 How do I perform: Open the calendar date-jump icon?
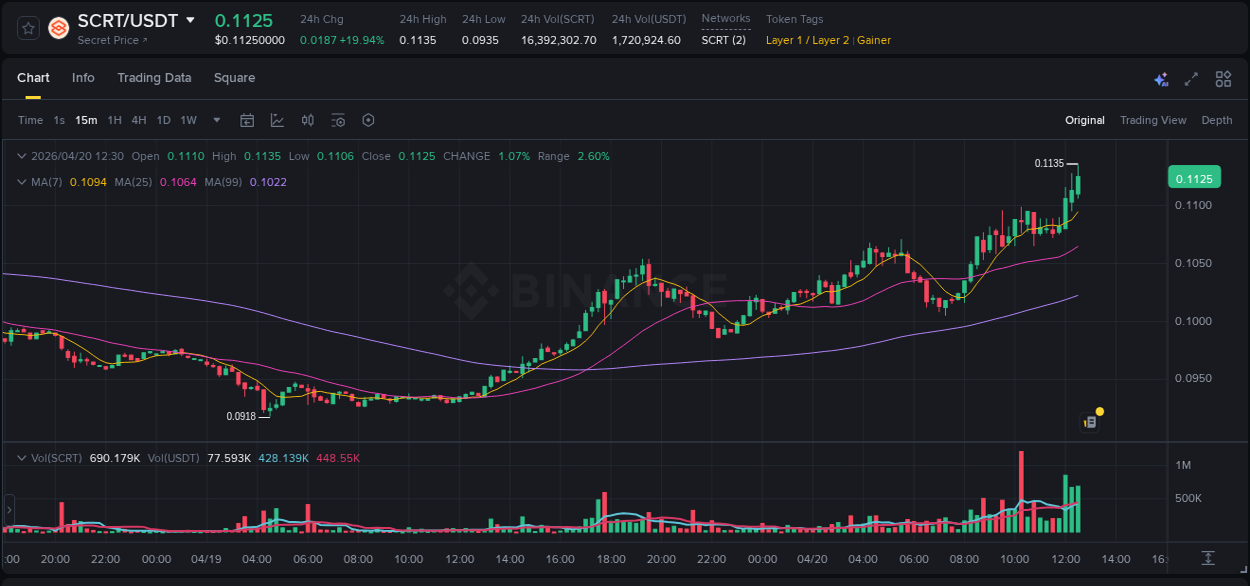247,120
